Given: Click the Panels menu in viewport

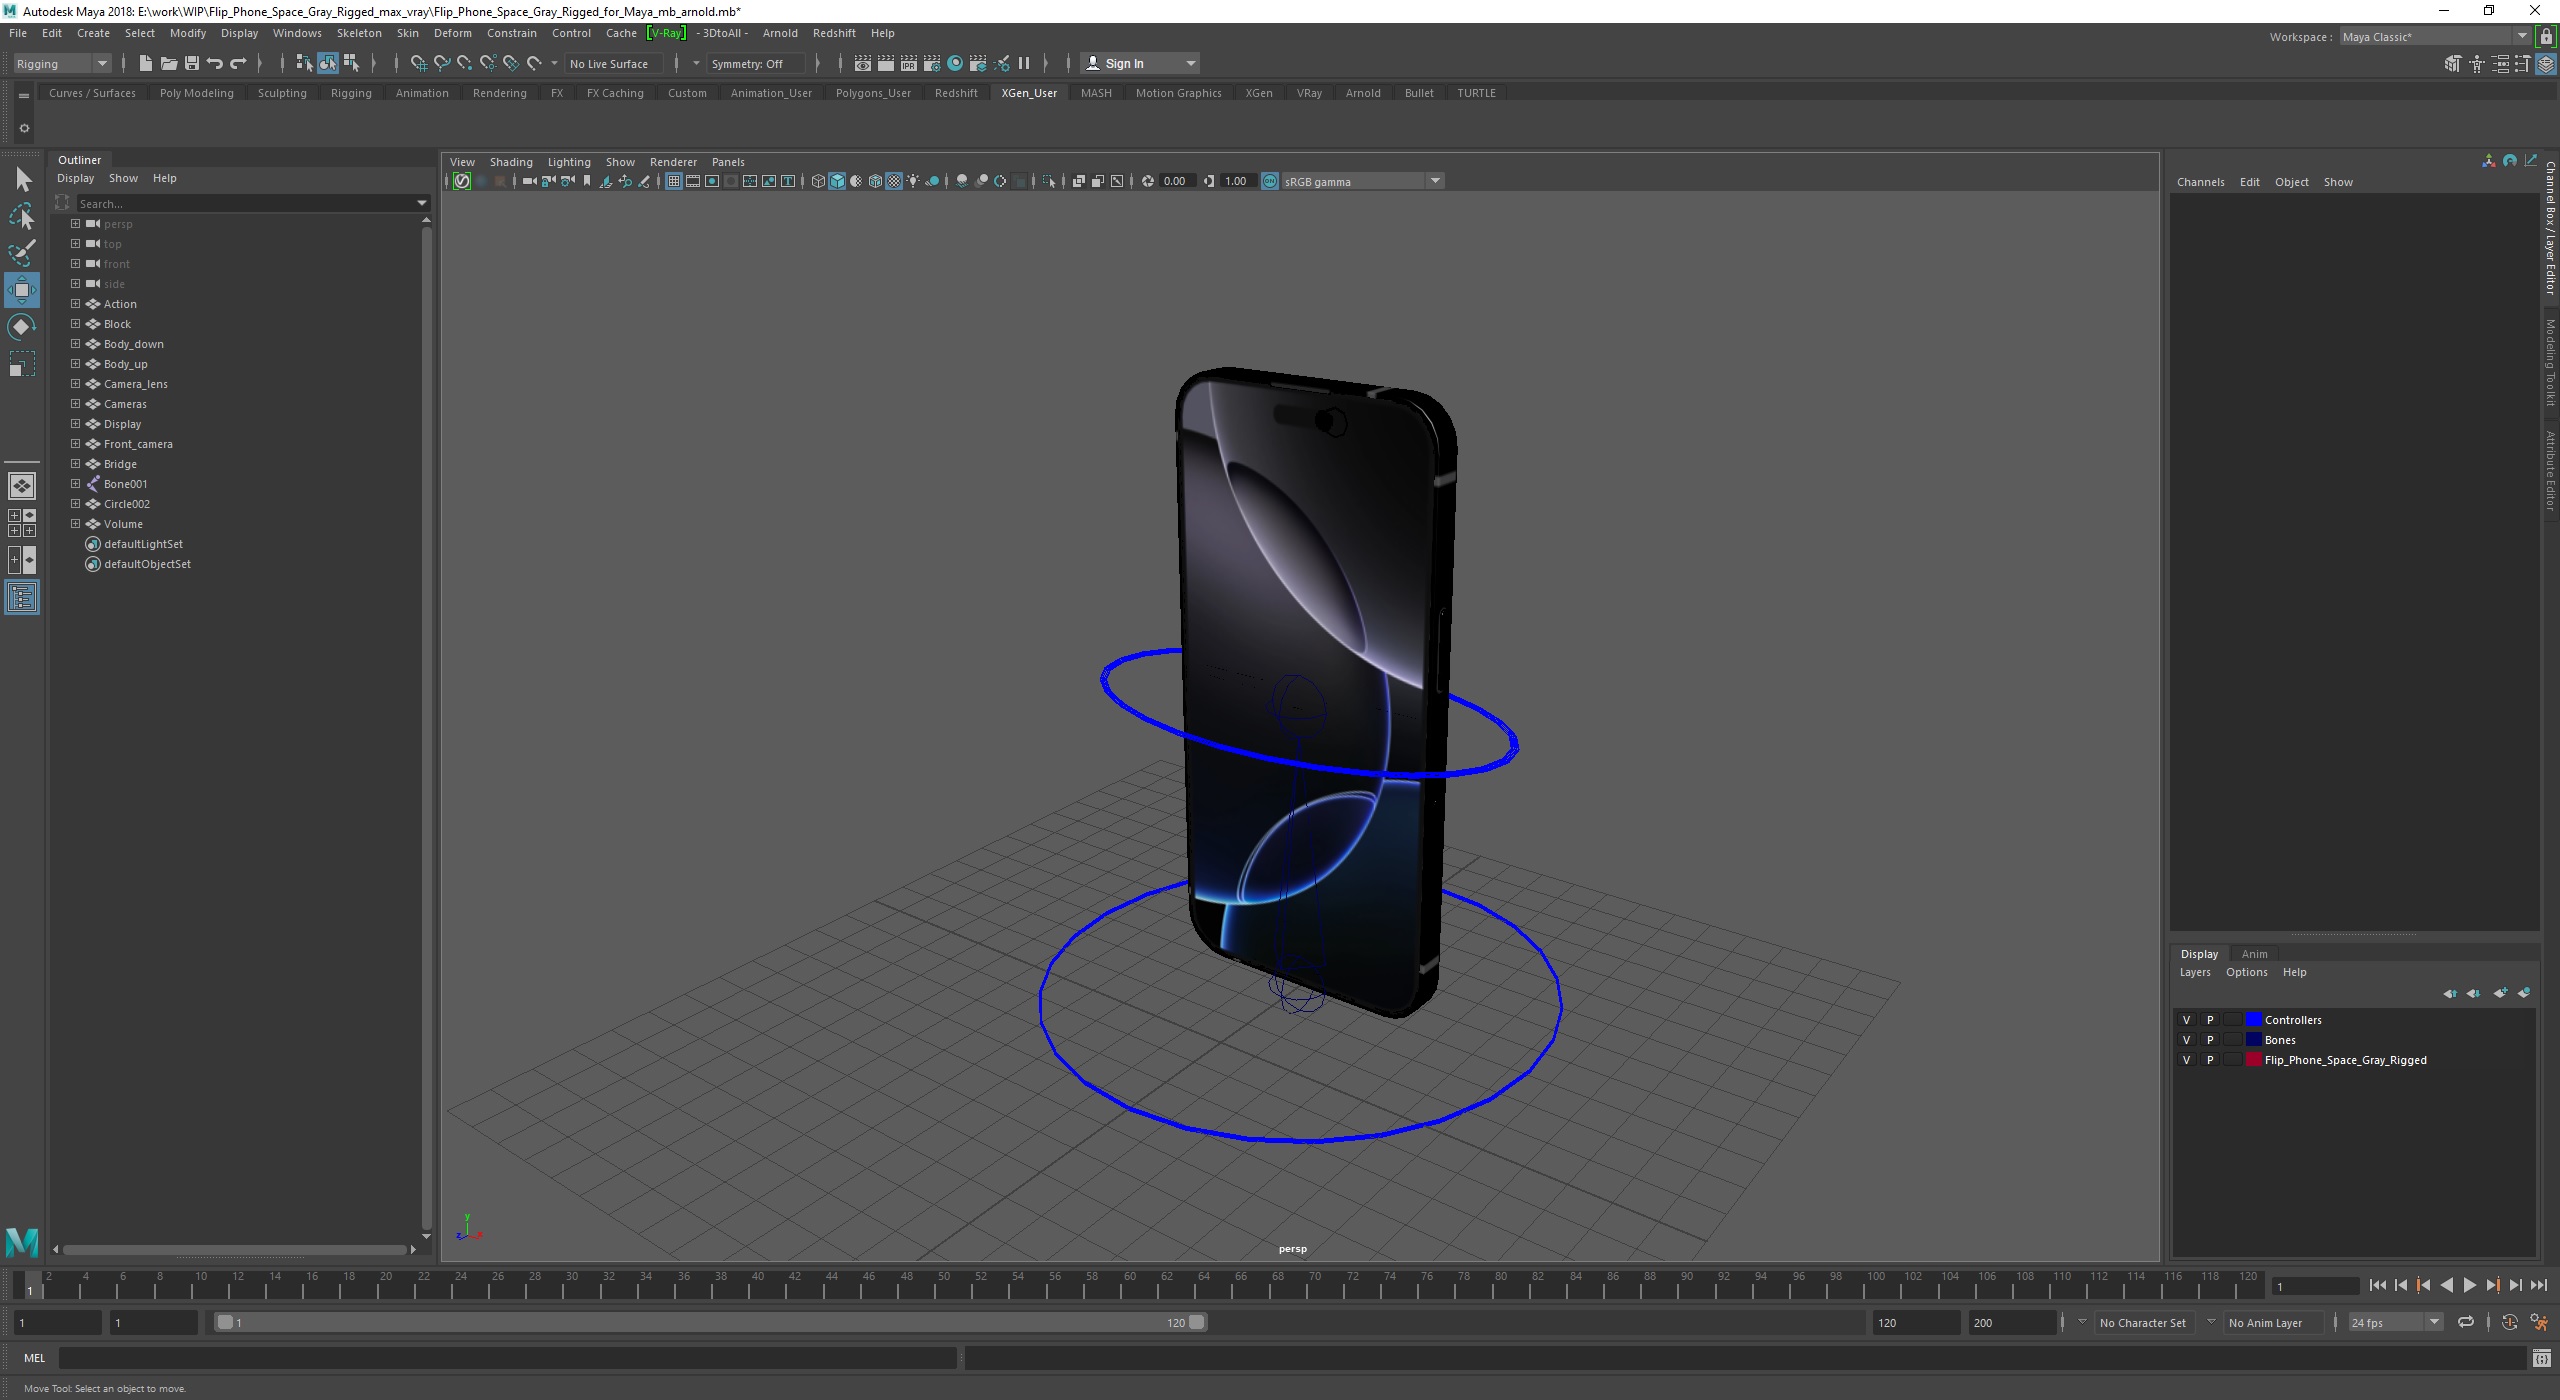Looking at the screenshot, I should pos(726,160).
